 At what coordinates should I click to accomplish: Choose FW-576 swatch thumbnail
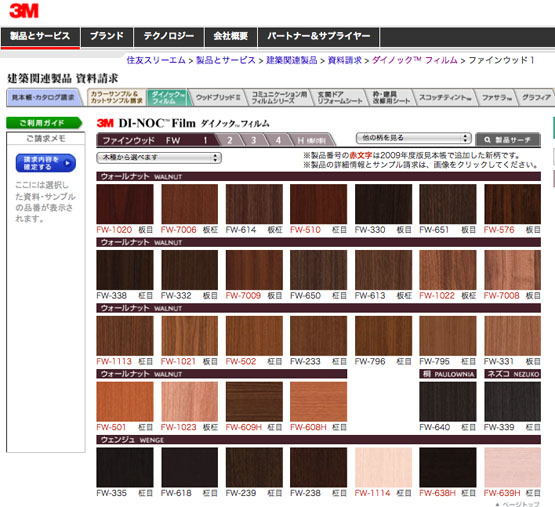pyautogui.click(x=513, y=204)
